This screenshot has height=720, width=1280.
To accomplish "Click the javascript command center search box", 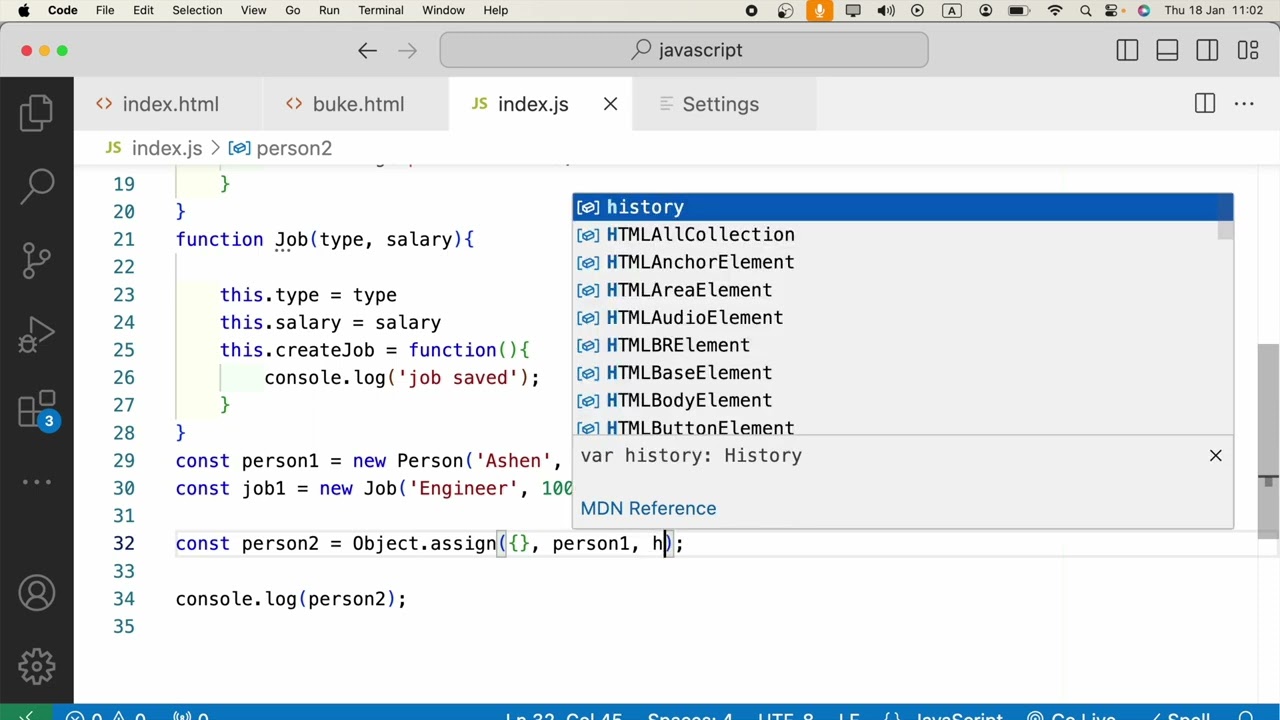I will 684,50.
